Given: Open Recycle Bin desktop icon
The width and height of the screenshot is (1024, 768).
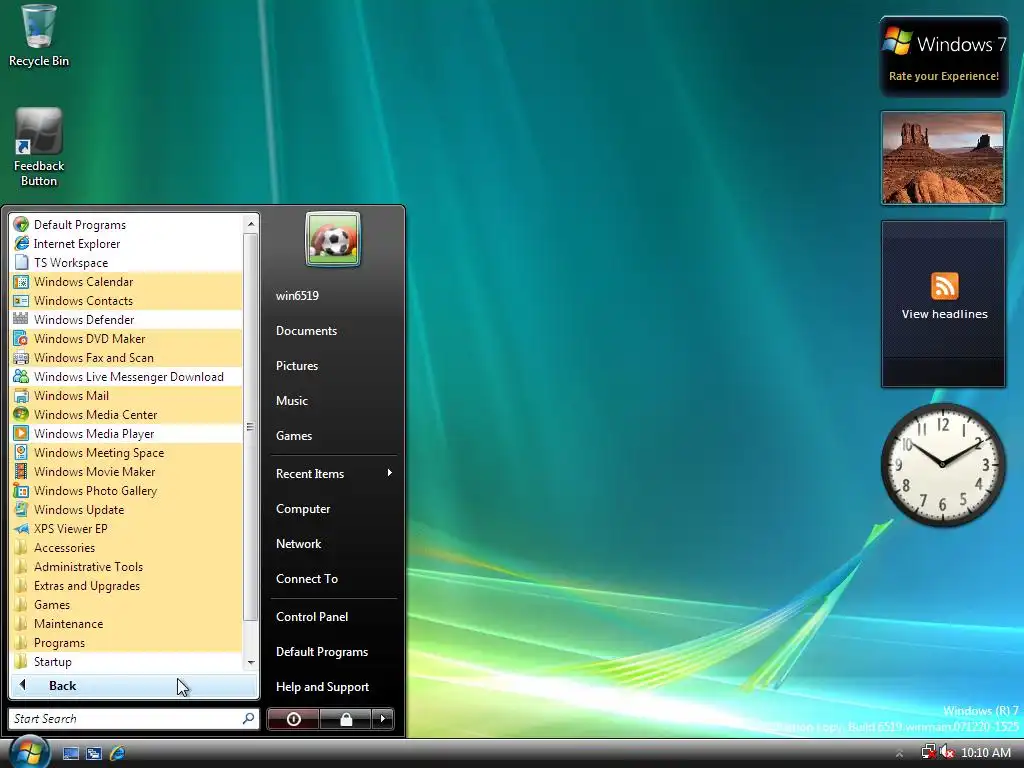Looking at the screenshot, I should pyautogui.click(x=39, y=36).
